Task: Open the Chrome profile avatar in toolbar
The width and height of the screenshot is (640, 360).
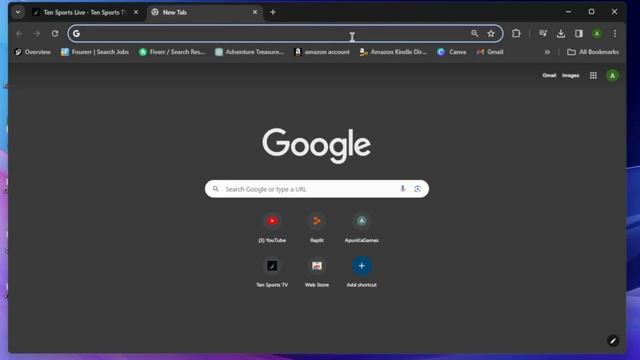Action: (x=597, y=33)
